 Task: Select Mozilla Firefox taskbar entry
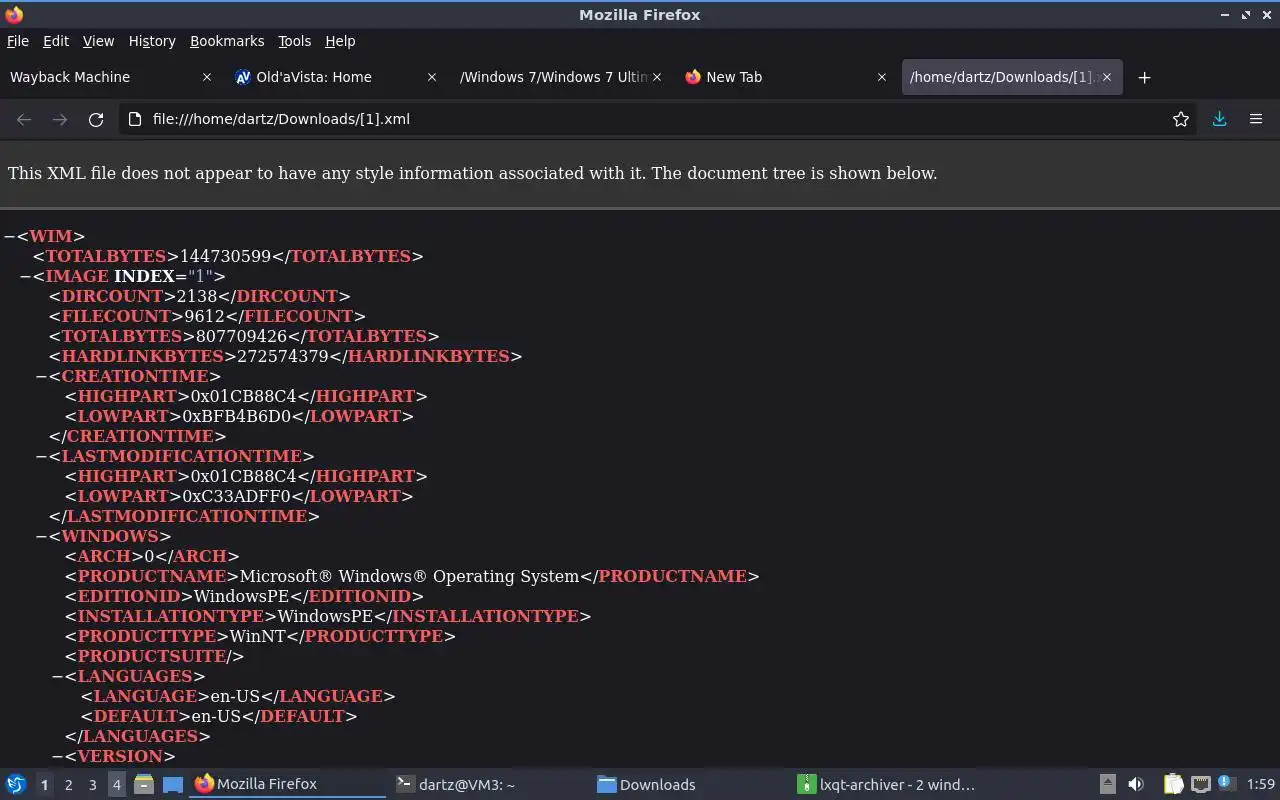pos(288,784)
